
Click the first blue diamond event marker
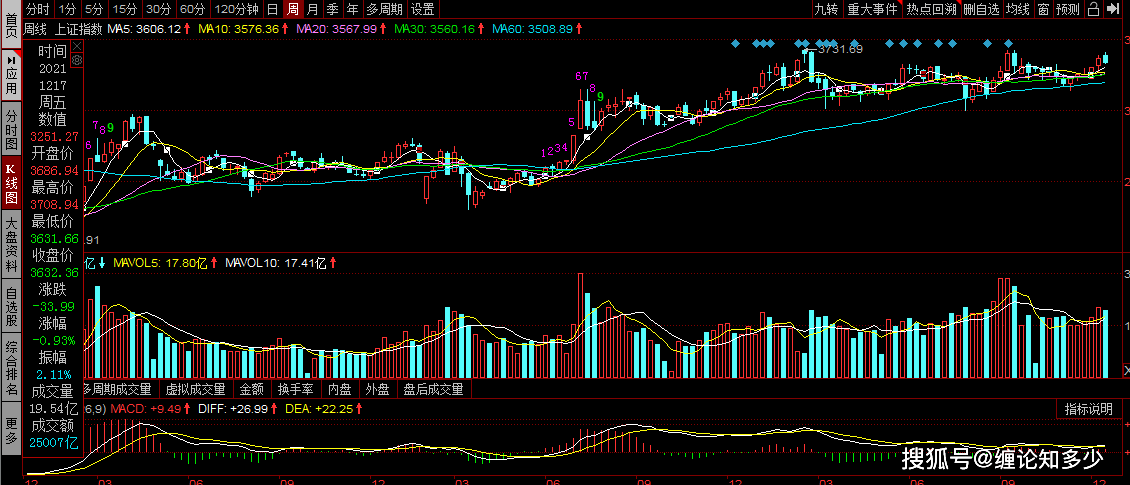[735, 43]
